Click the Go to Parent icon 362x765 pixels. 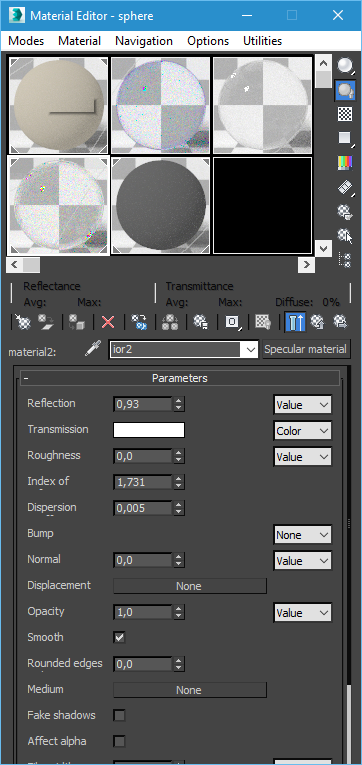click(317, 322)
